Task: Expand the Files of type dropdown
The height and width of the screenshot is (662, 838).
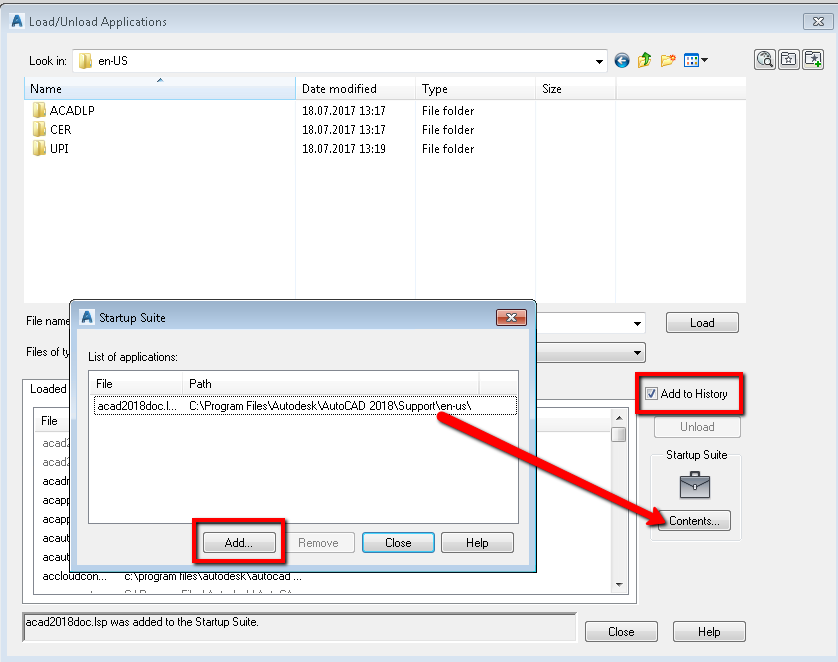Action: (637, 353)
